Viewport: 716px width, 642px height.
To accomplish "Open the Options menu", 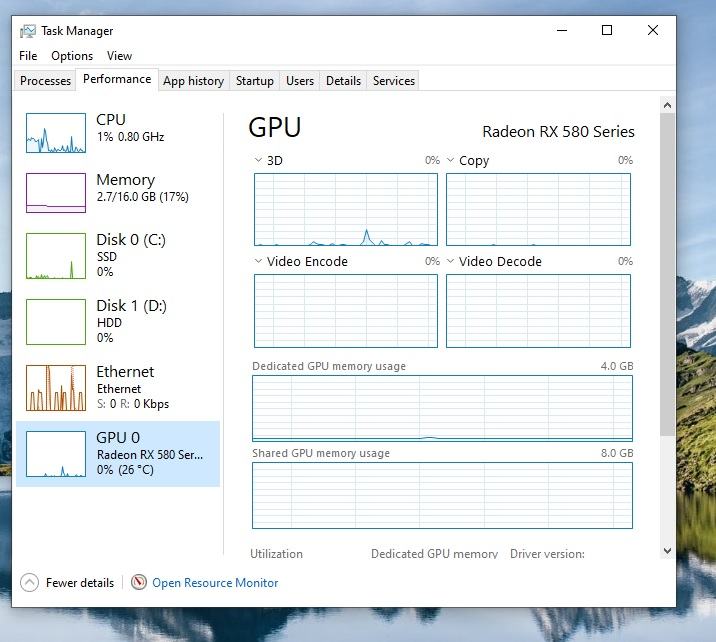I will tap(72, 56).
